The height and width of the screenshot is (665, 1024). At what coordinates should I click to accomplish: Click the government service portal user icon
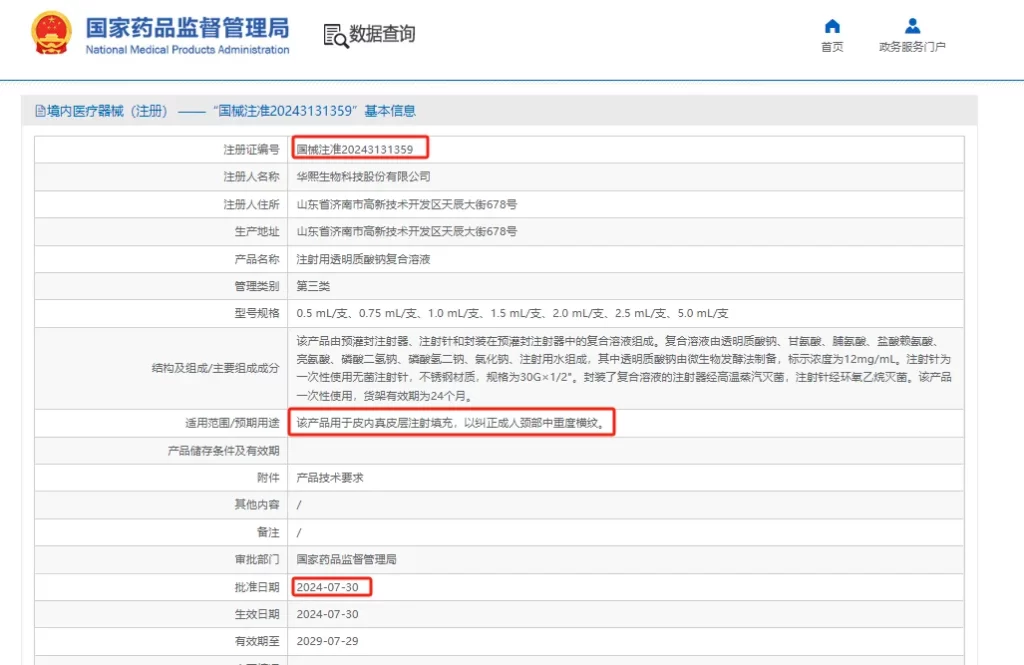coord(912,26)
